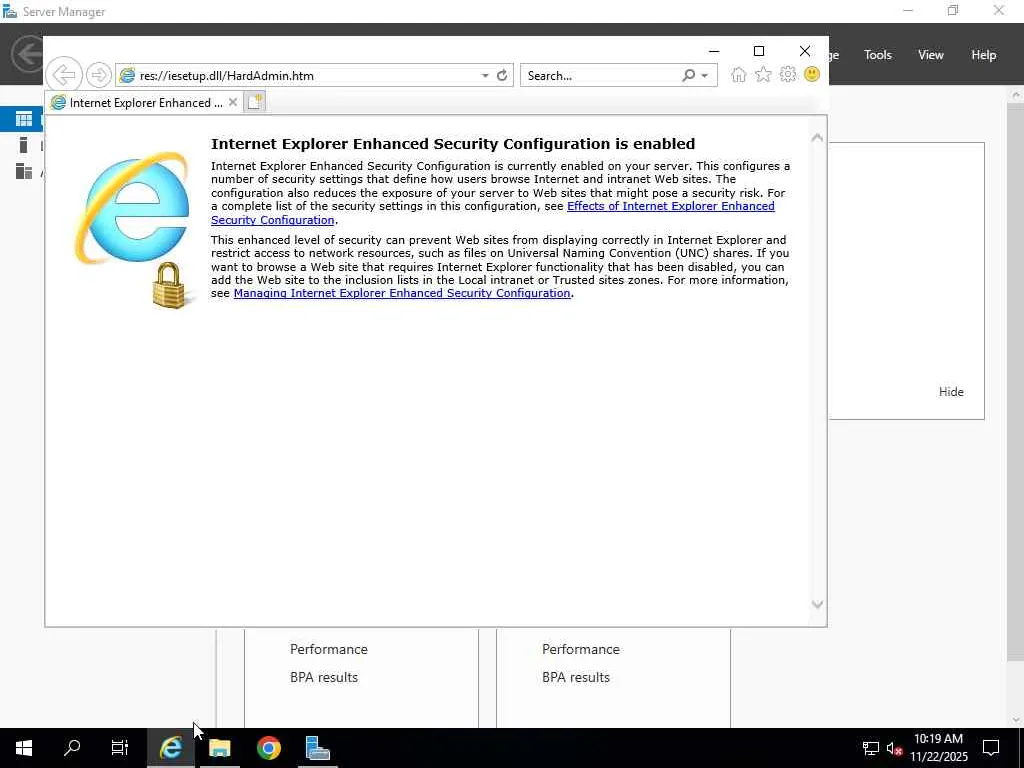This screenshot has width=1024, height=768.
Task: Click the page scrollbar down arrow
Action: click(x=817, y=605)
